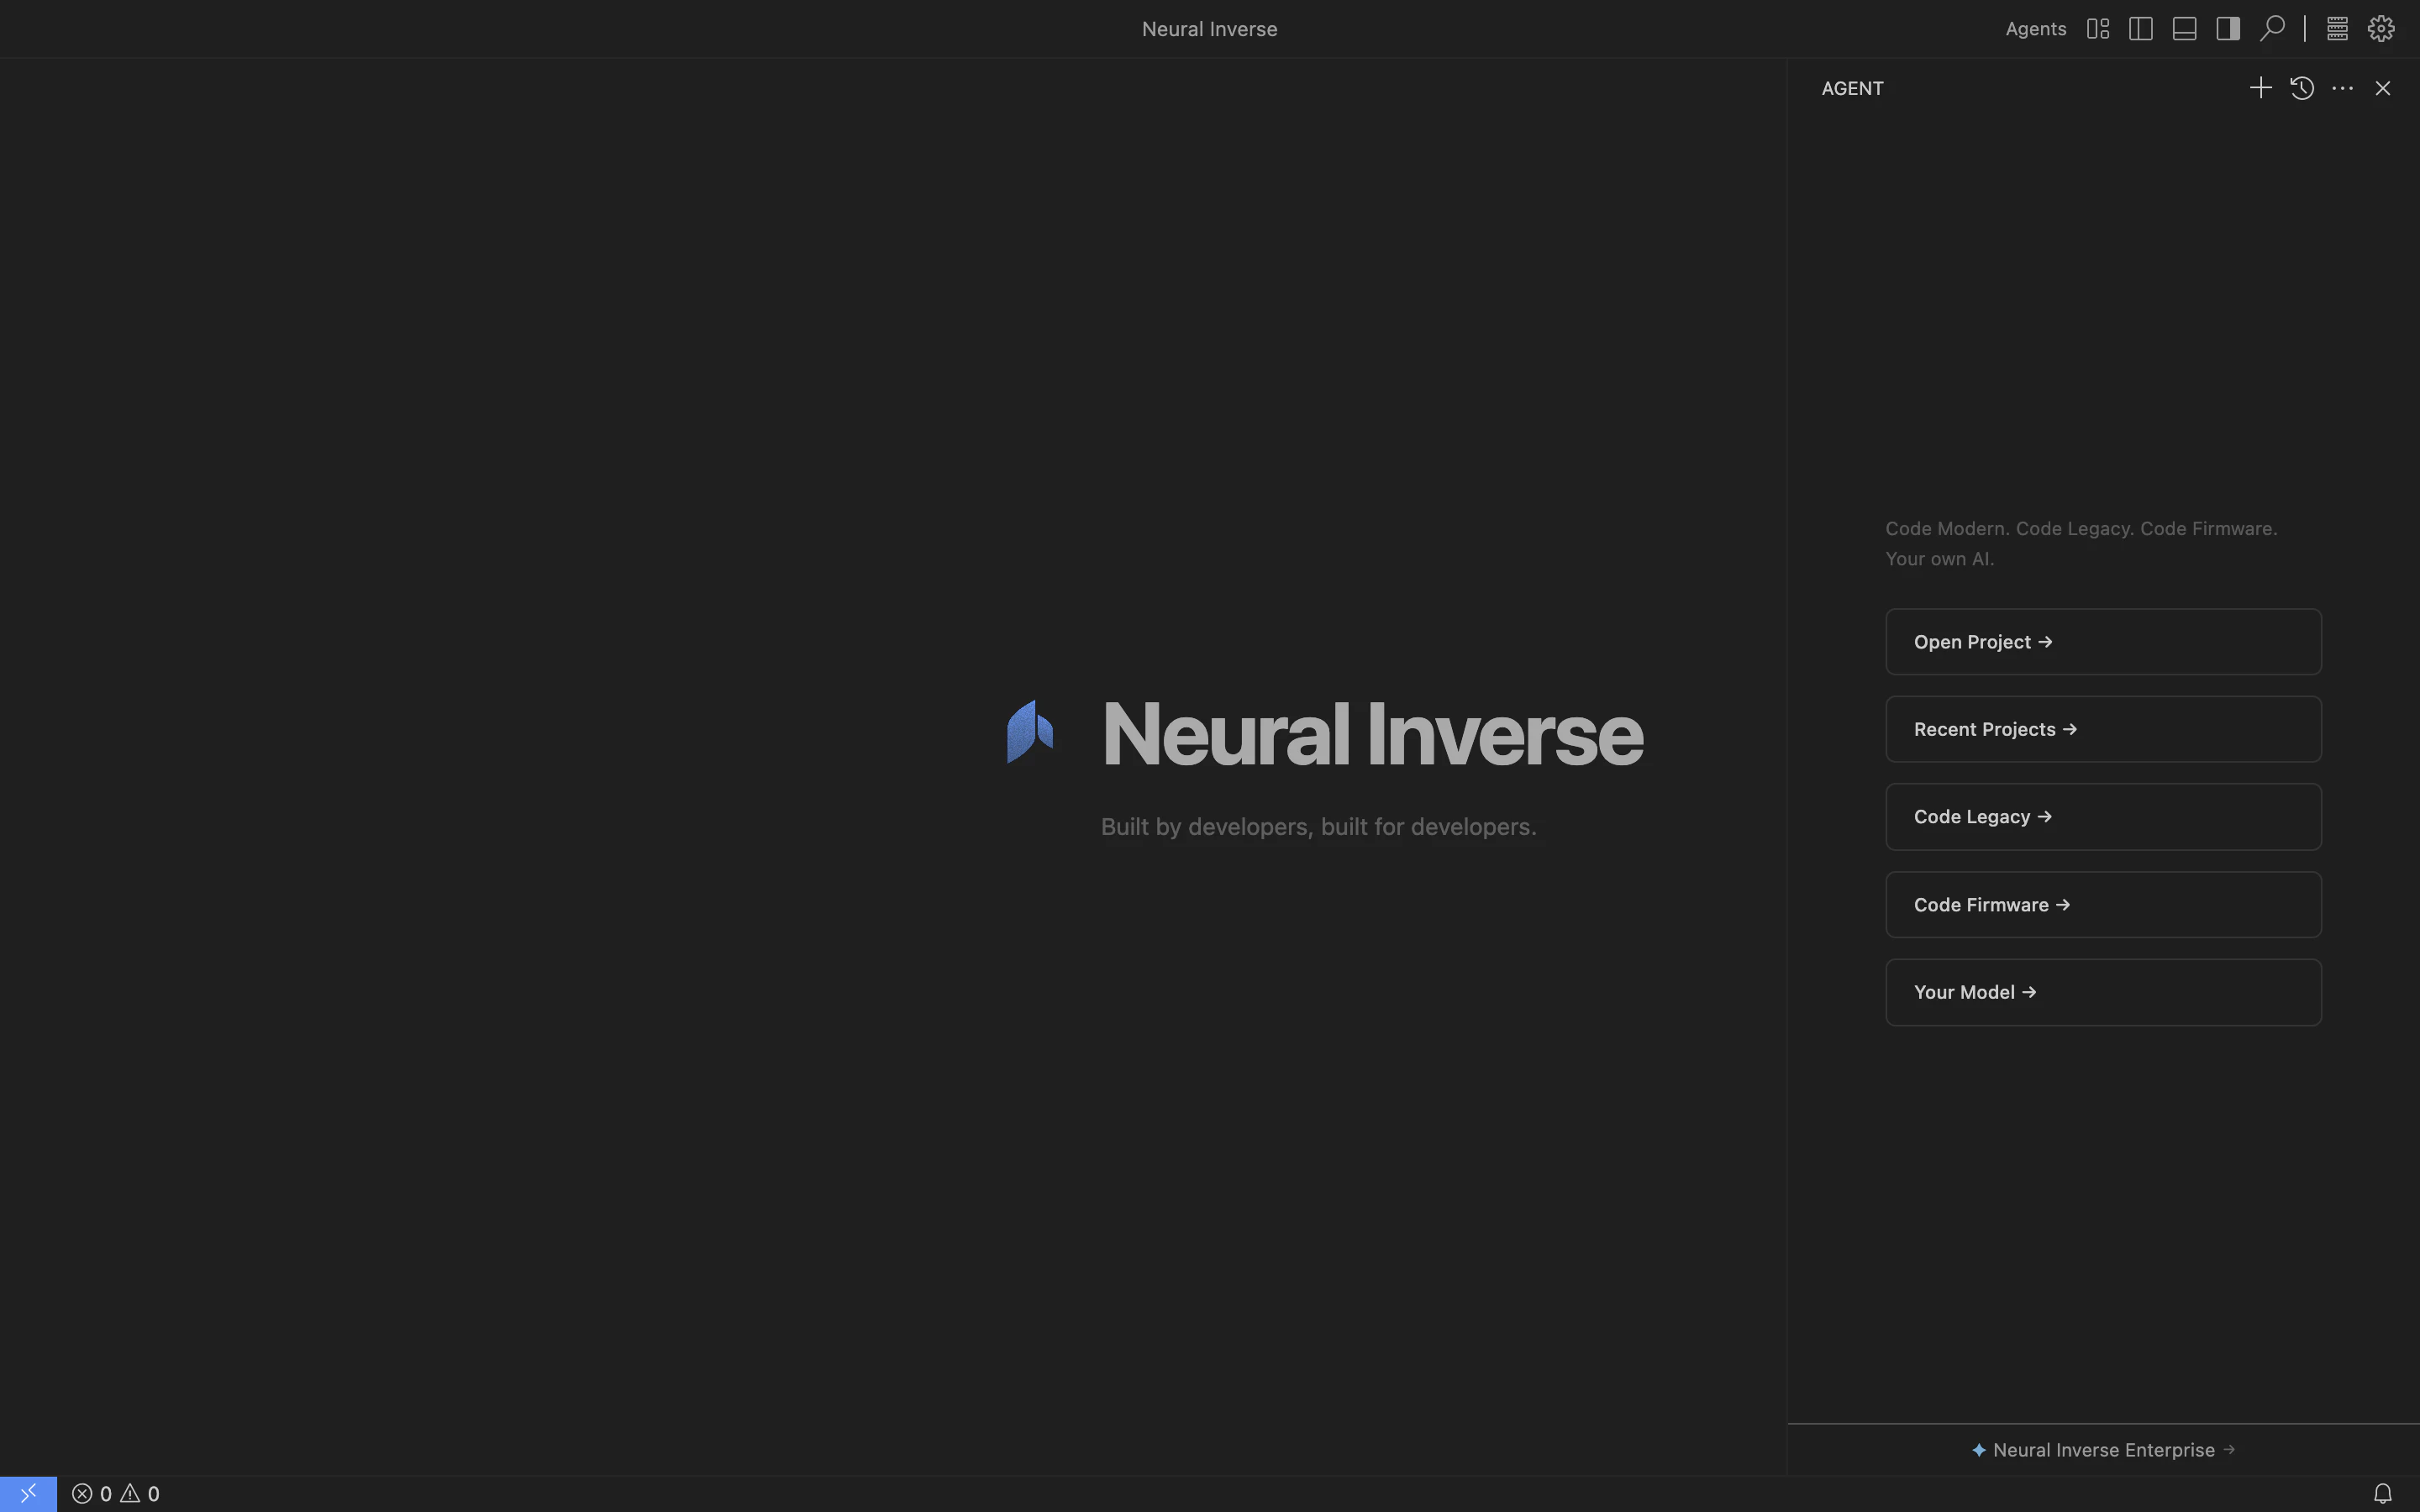The height and width of the screenshot is (1512, 2420).
Task: Open the Agents view in the title bar
Action: tap(2035, 29)
